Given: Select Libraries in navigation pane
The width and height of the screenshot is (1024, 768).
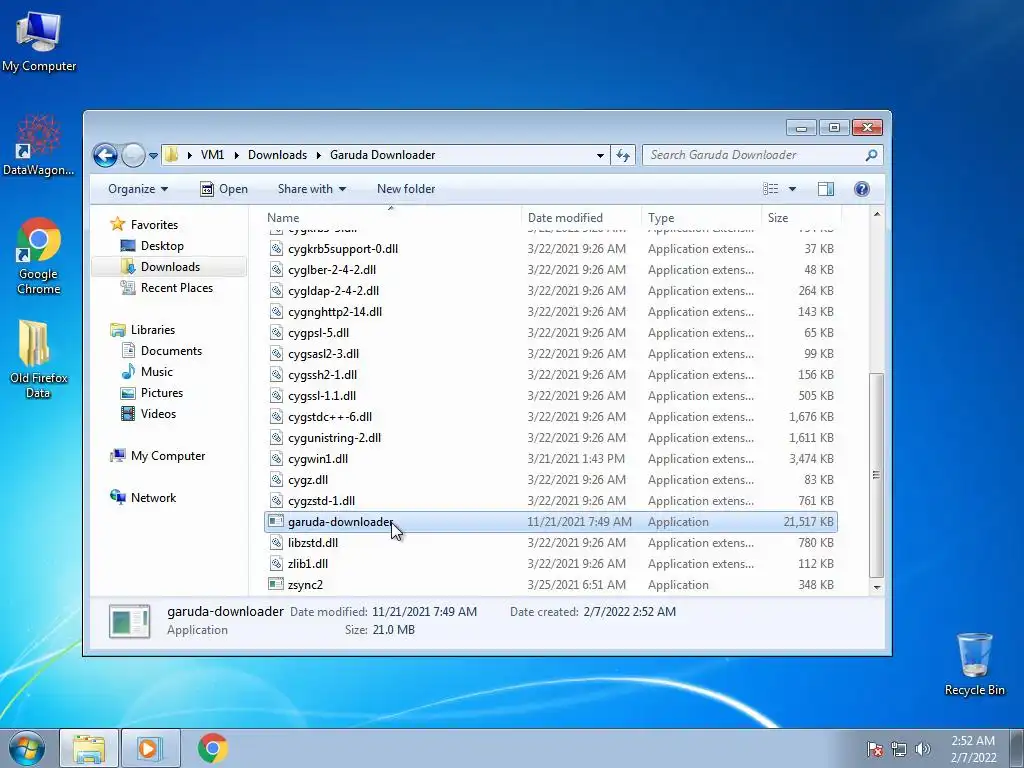Looking at the screenshot, I should pyautogui.click(x=152, y=330).
